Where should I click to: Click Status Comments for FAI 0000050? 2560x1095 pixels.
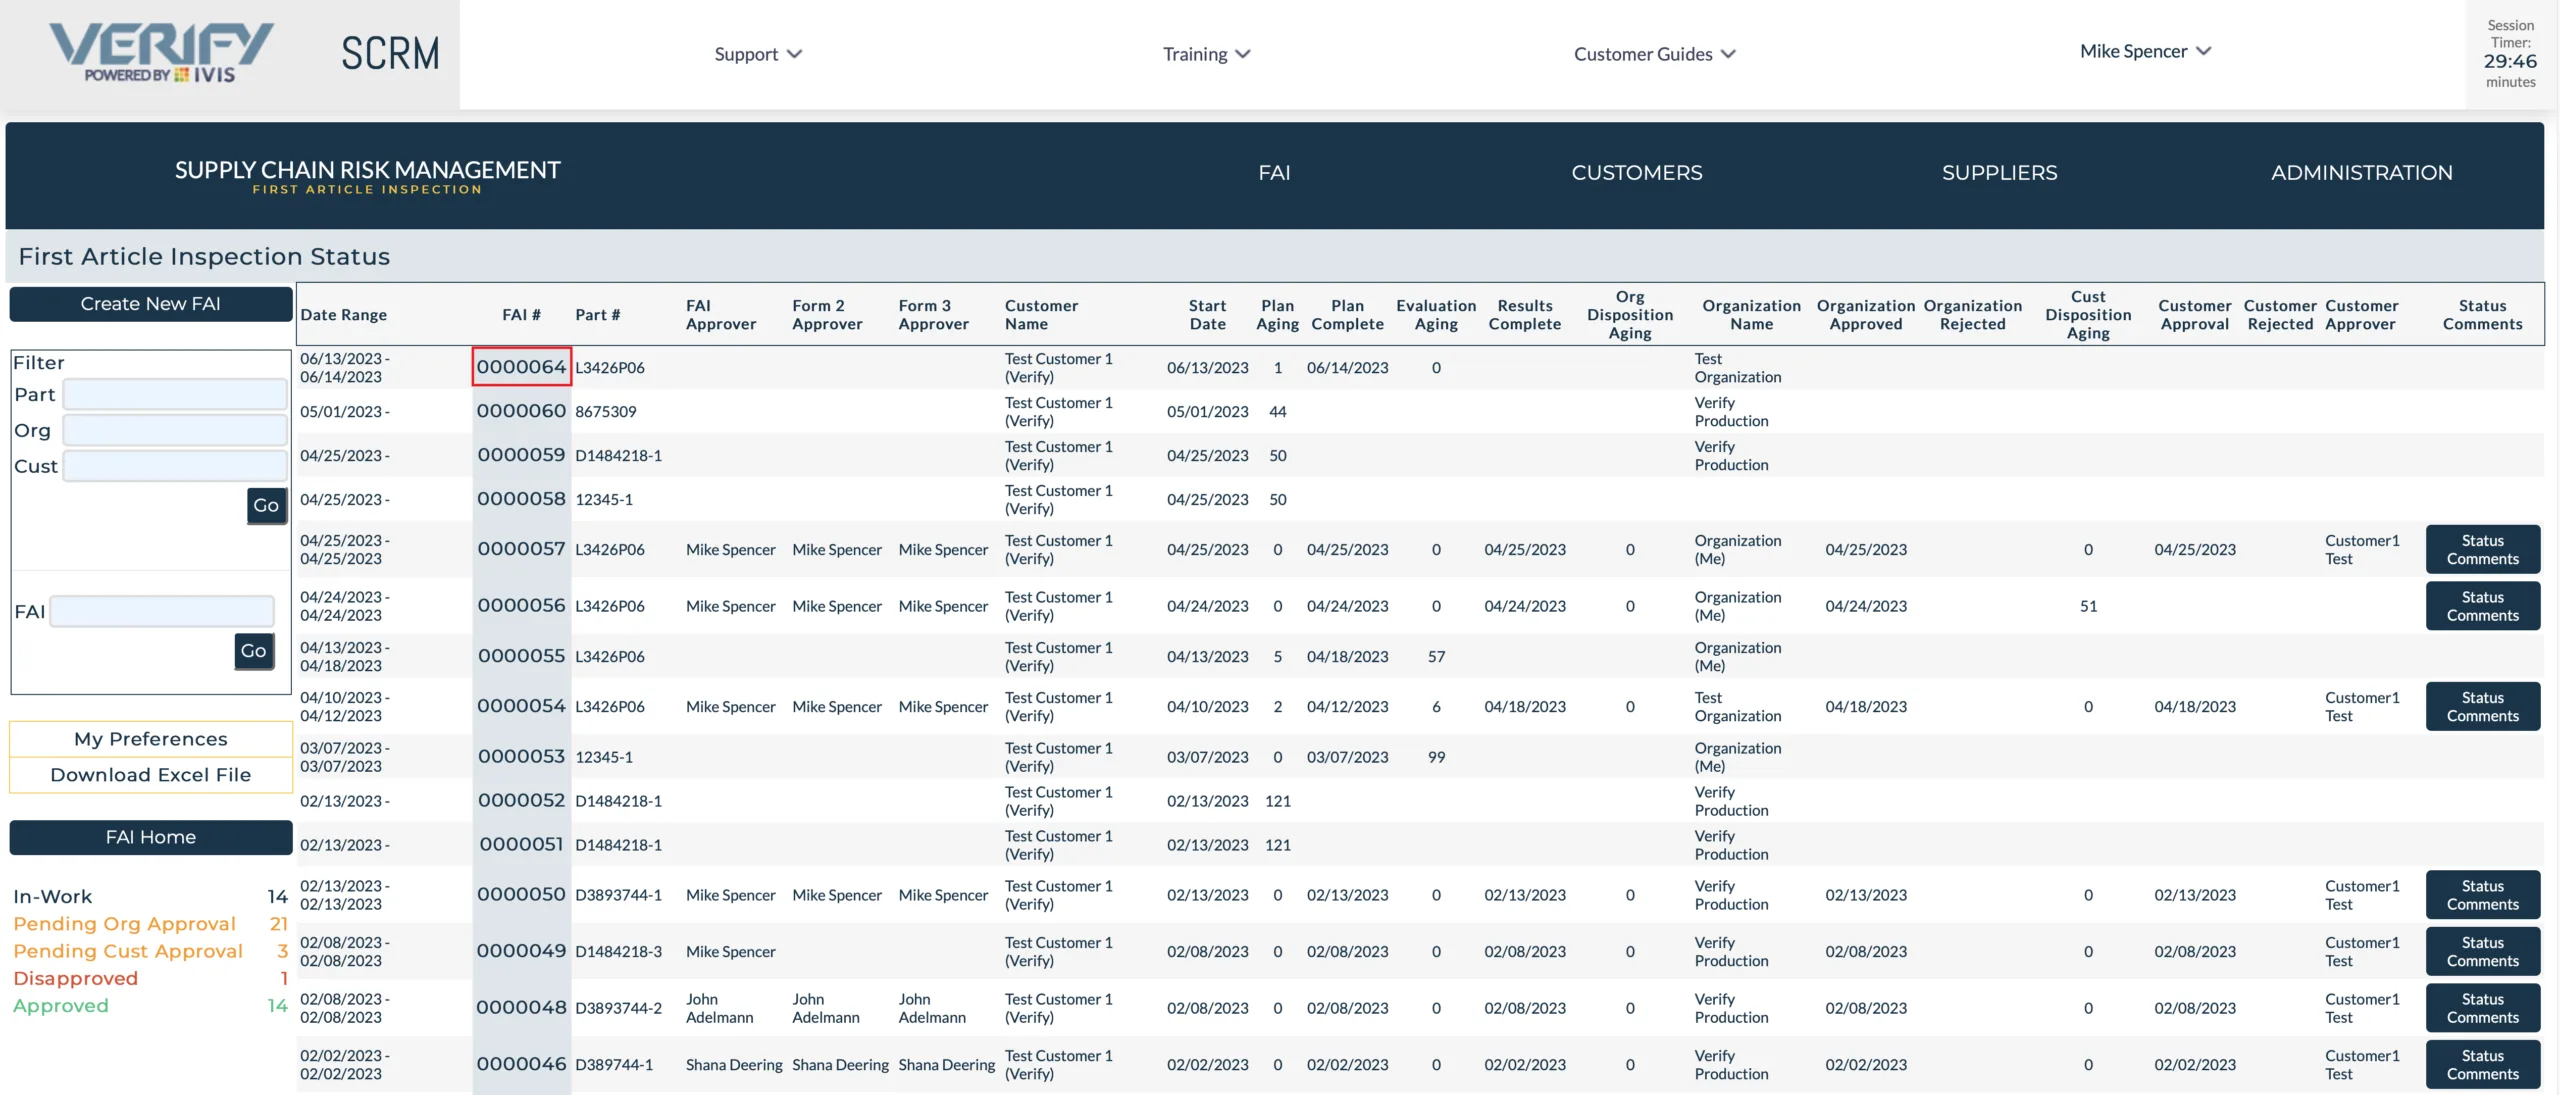2482,895
